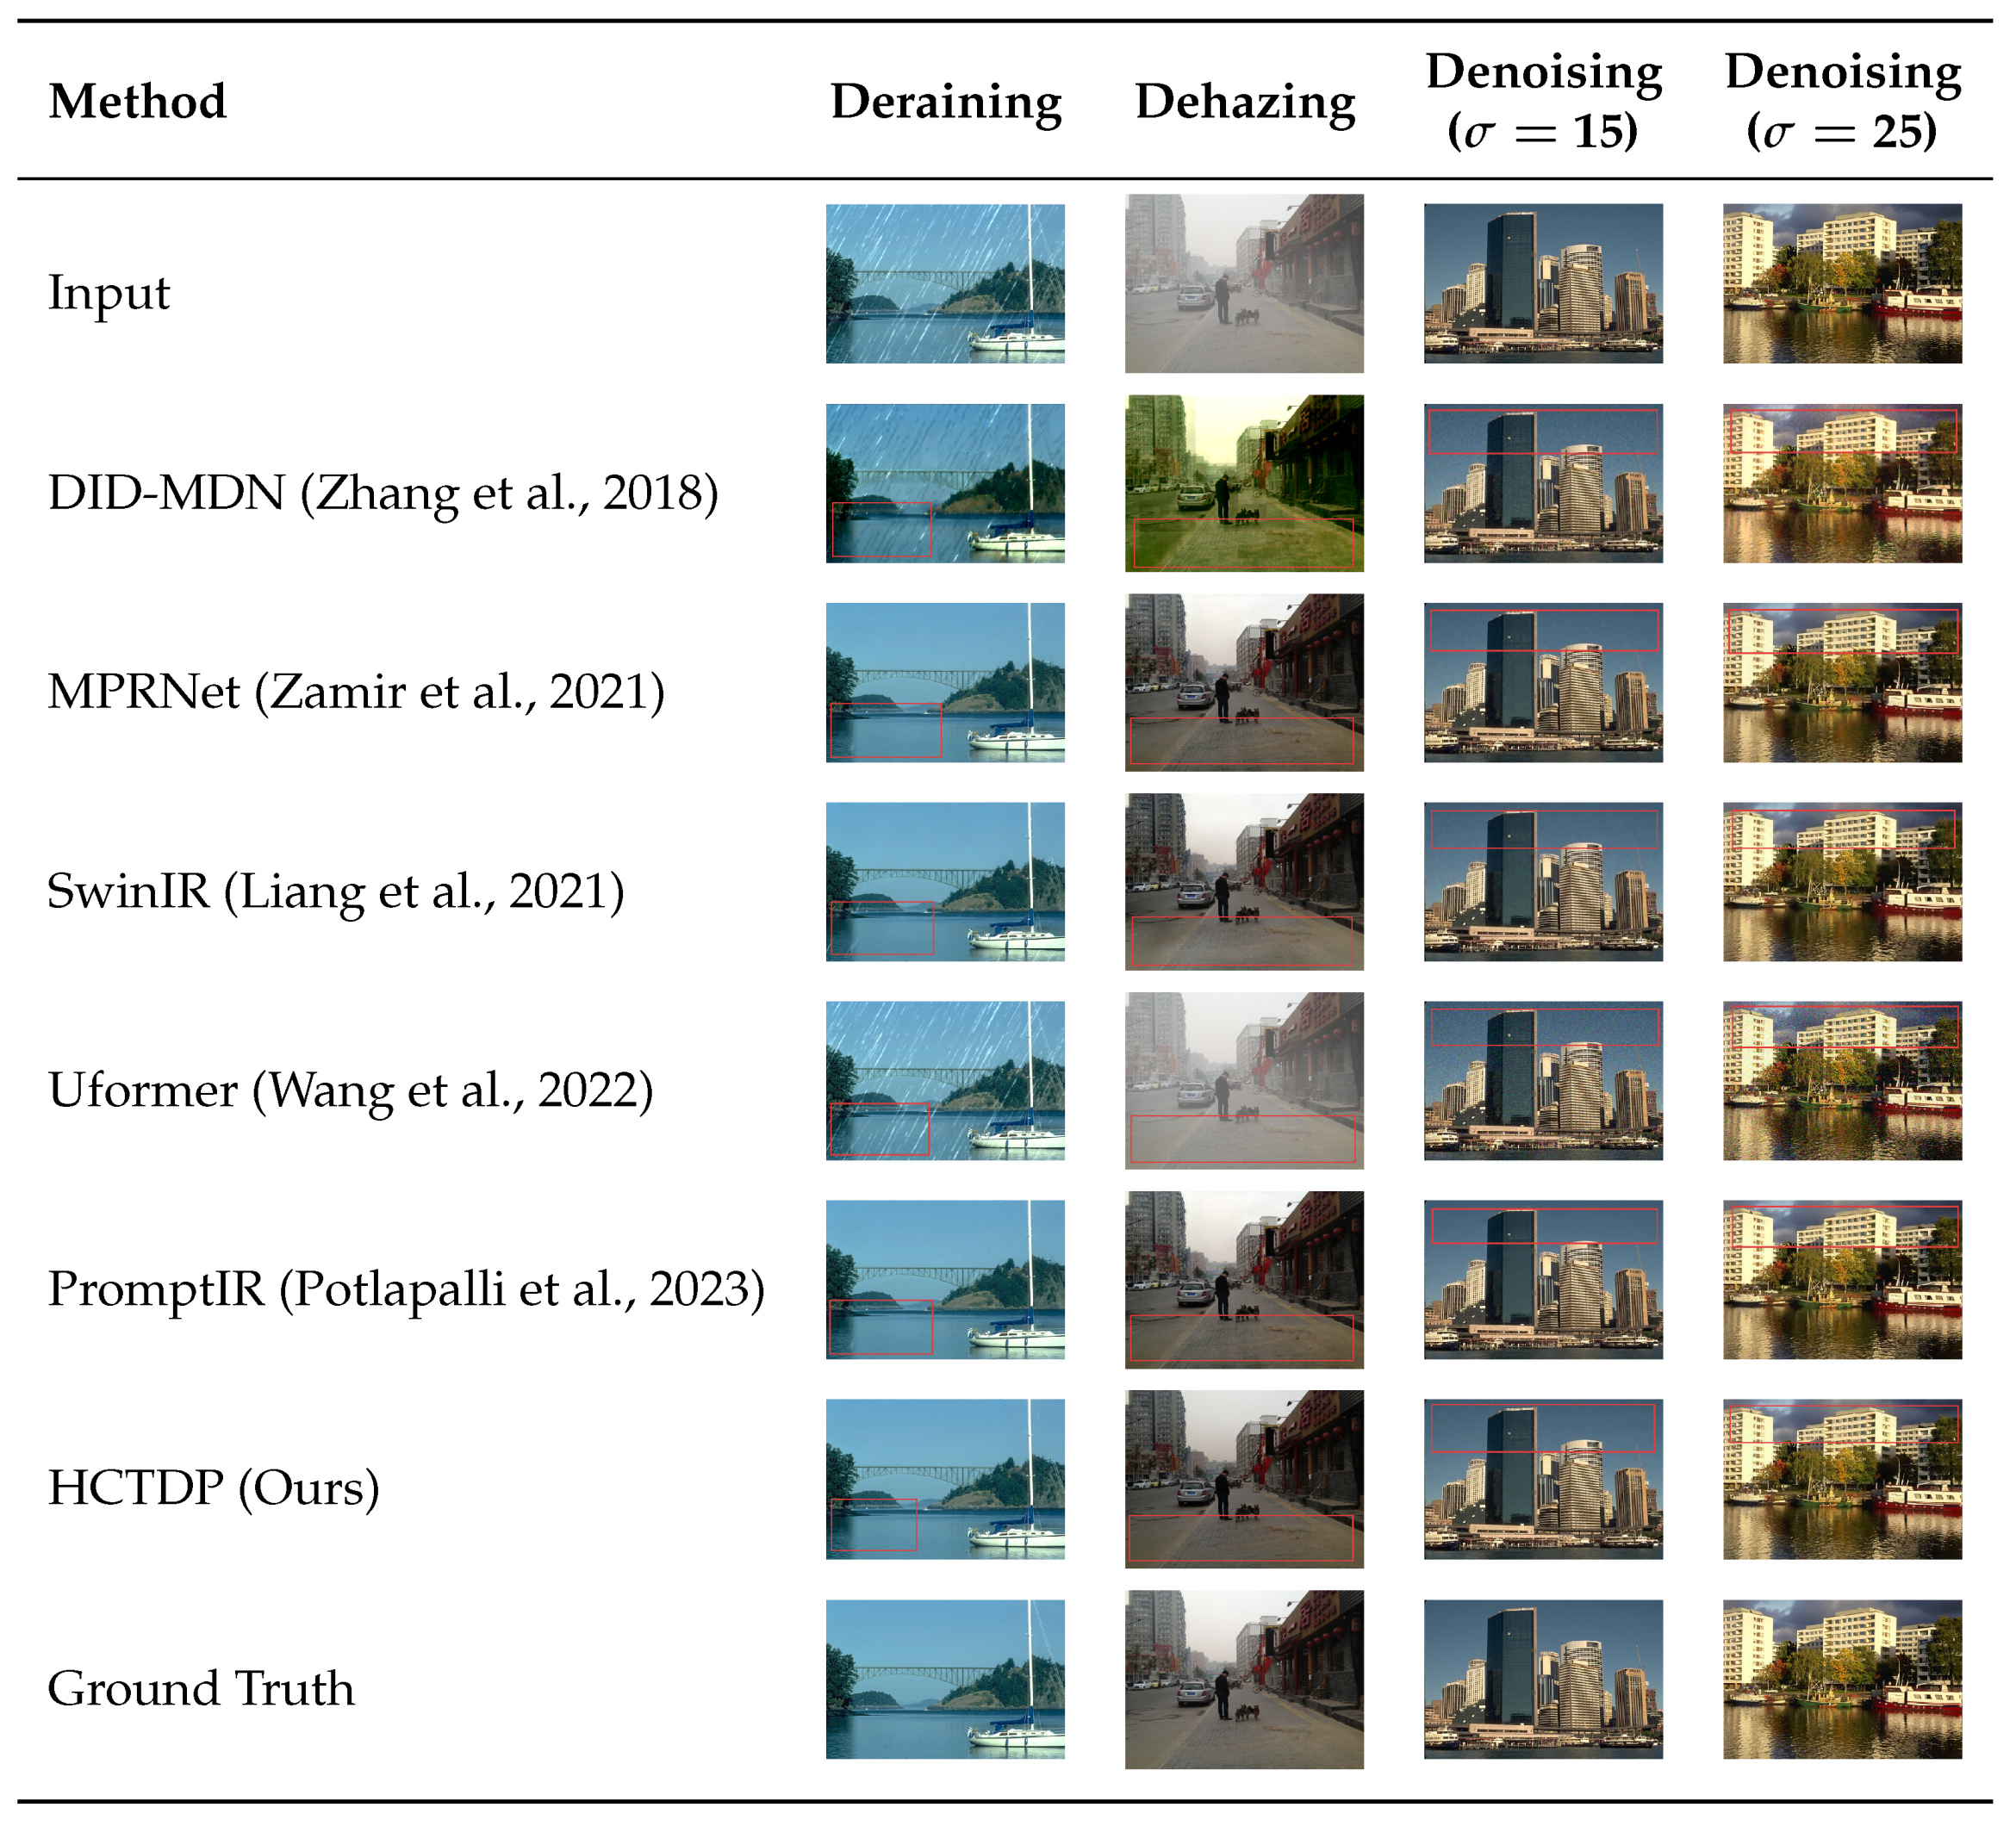Select DID-MDN green-tinted dehazing result
Viewport: 2016px width, 1826px height.
[1243, 482]
